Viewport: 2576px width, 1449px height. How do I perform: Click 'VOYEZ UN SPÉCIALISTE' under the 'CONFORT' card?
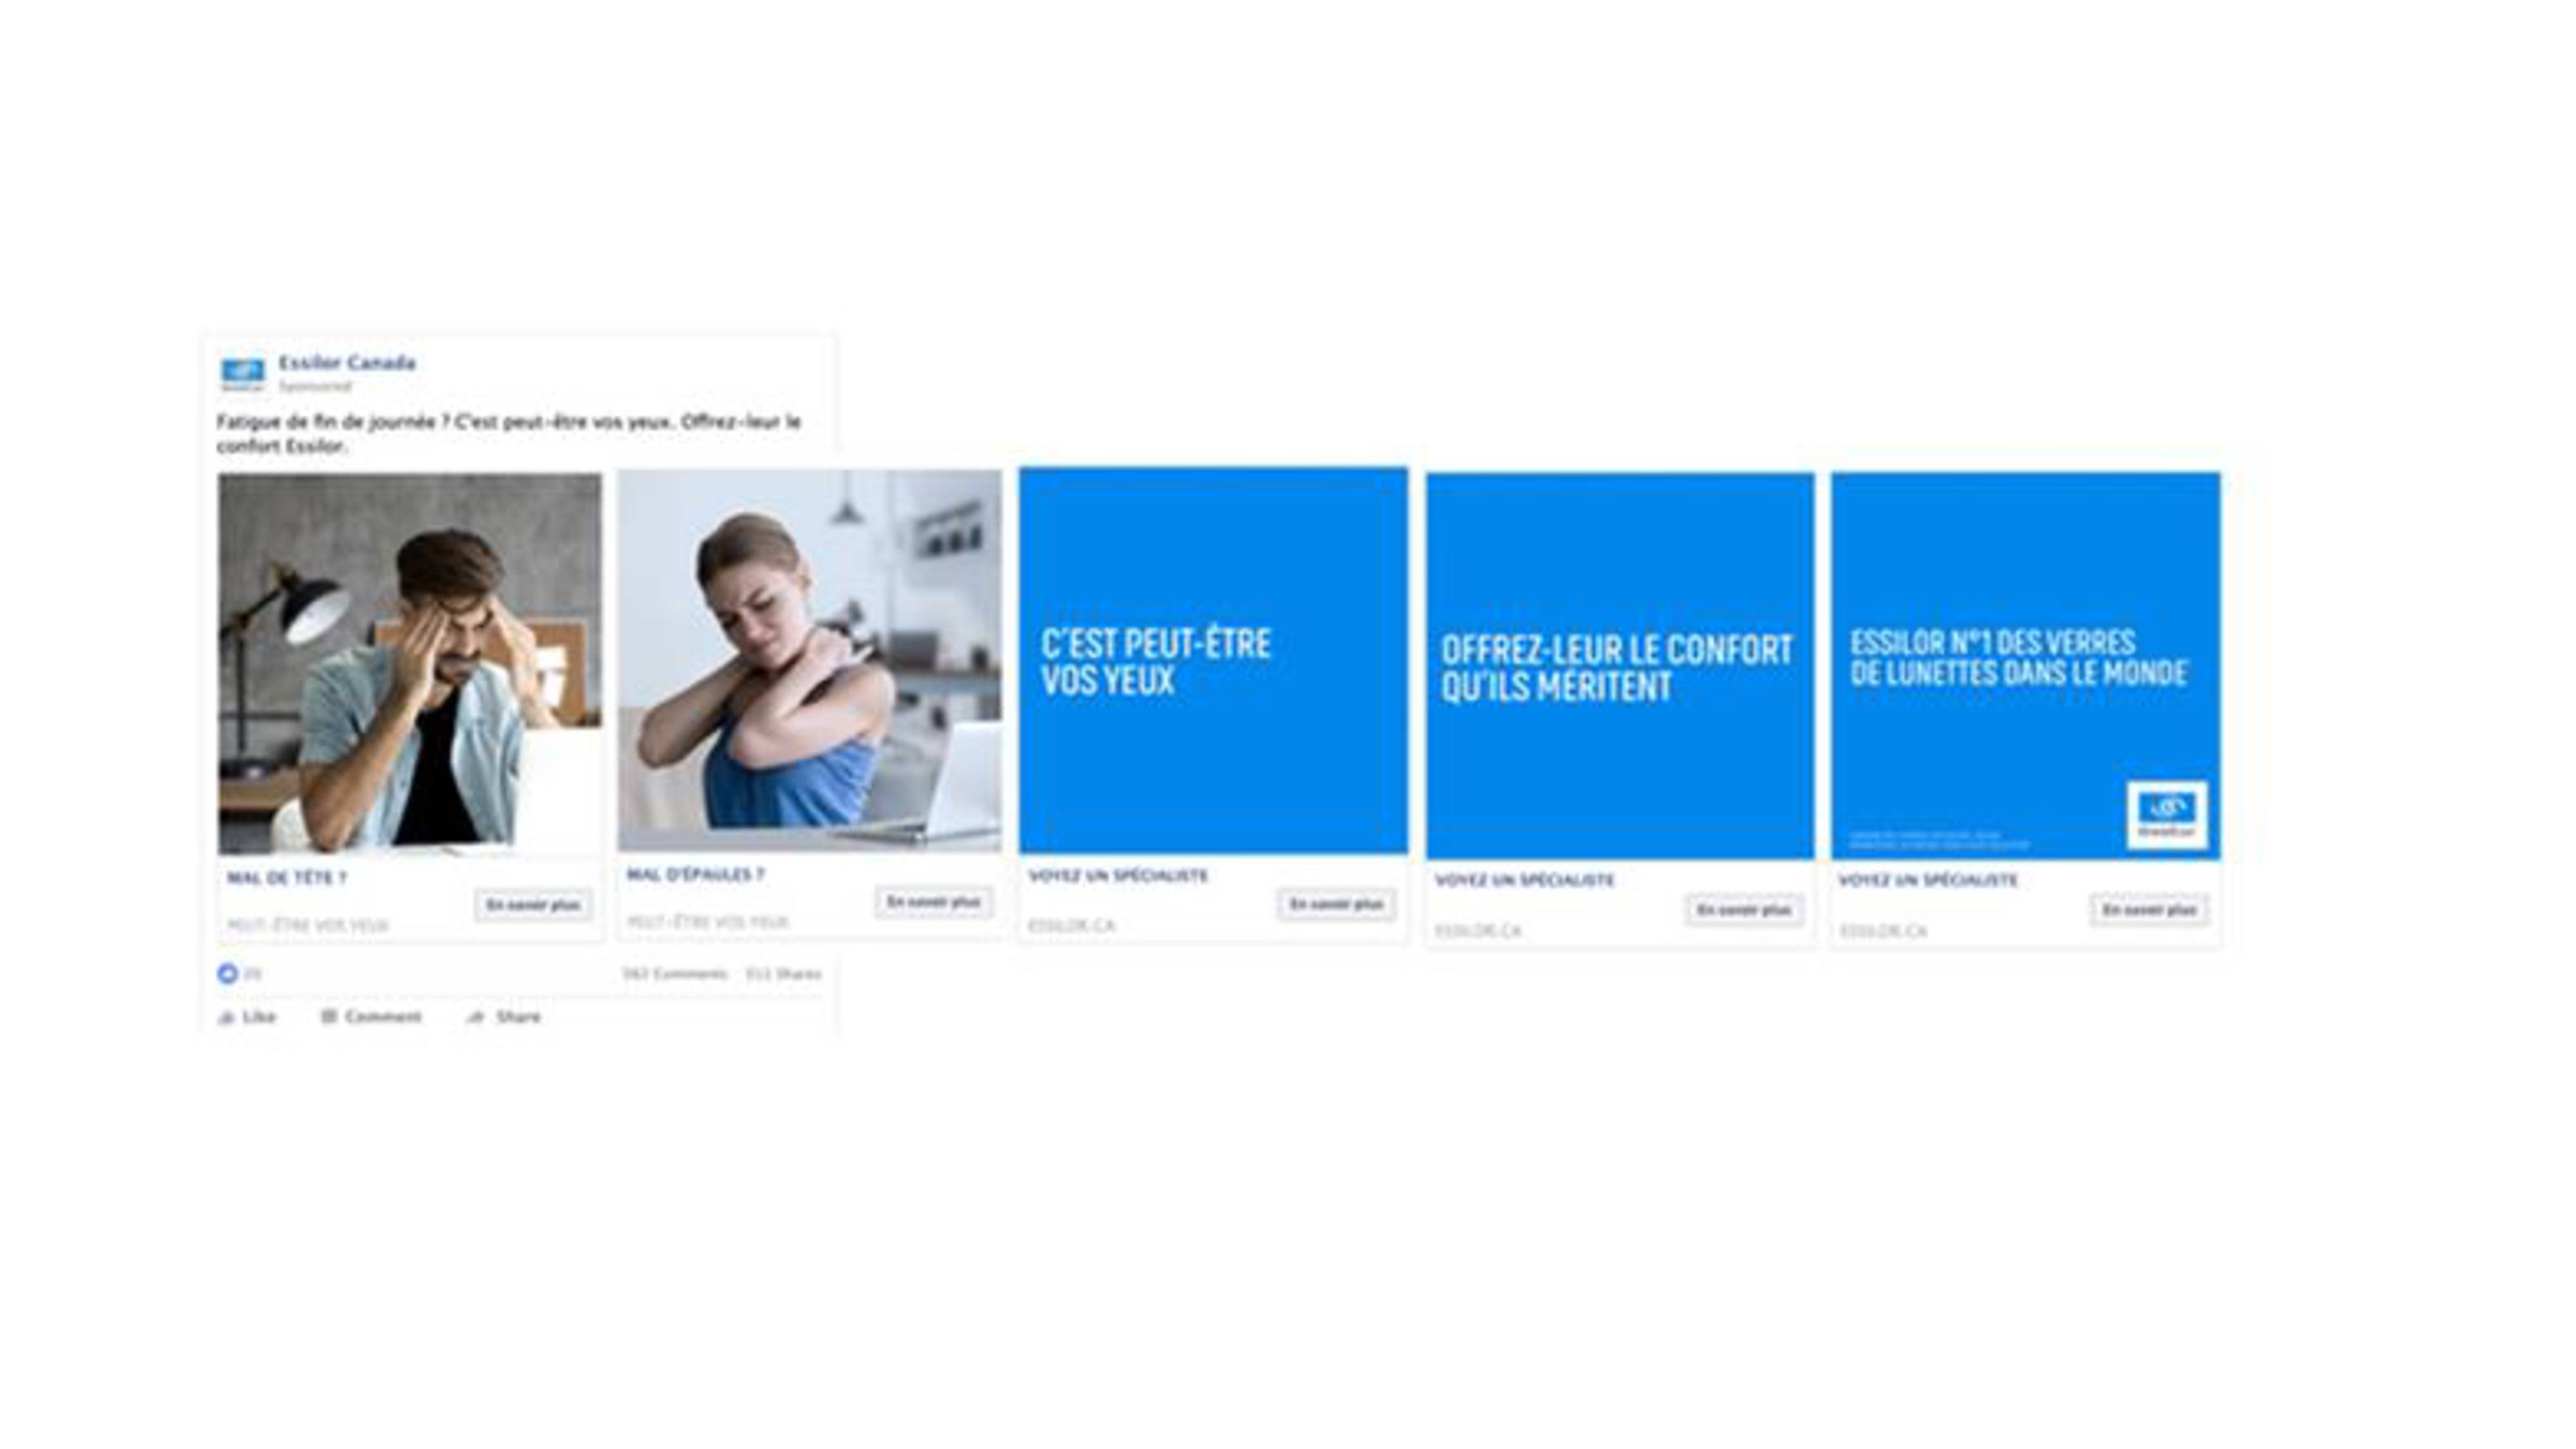tap(1525, 881)
